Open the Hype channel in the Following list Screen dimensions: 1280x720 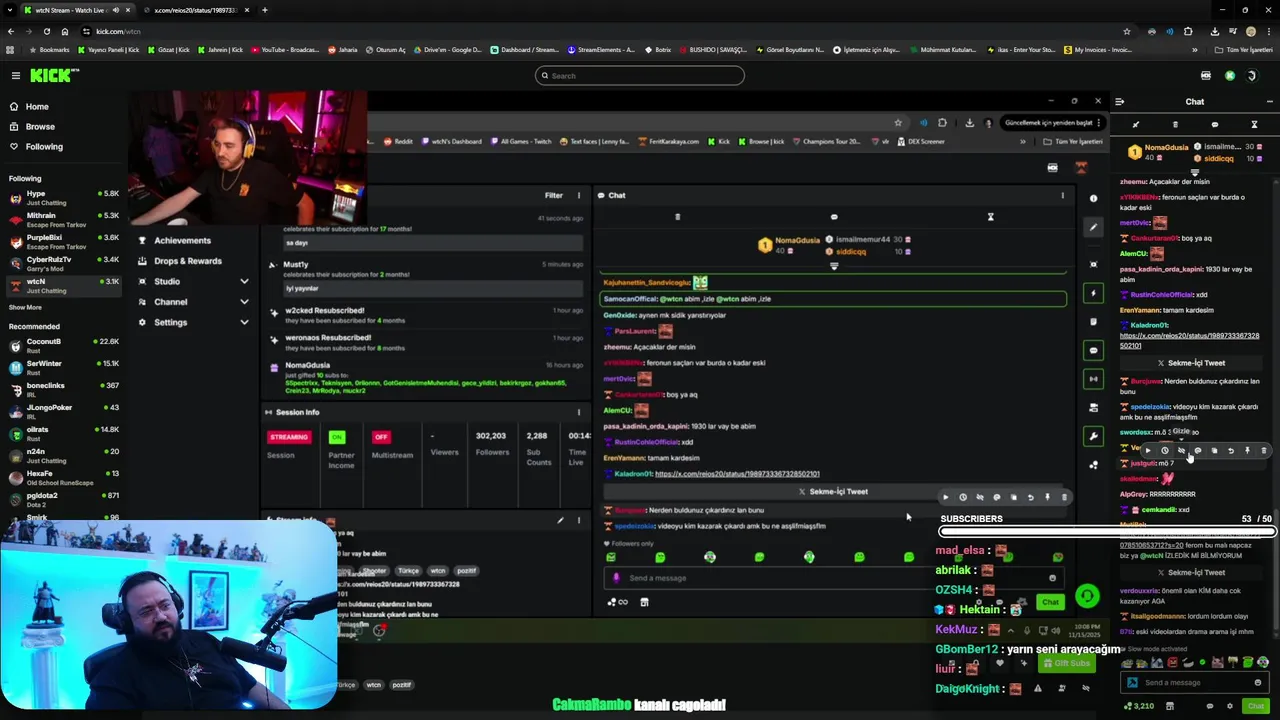pyautogui.click(x=62, y=198)
